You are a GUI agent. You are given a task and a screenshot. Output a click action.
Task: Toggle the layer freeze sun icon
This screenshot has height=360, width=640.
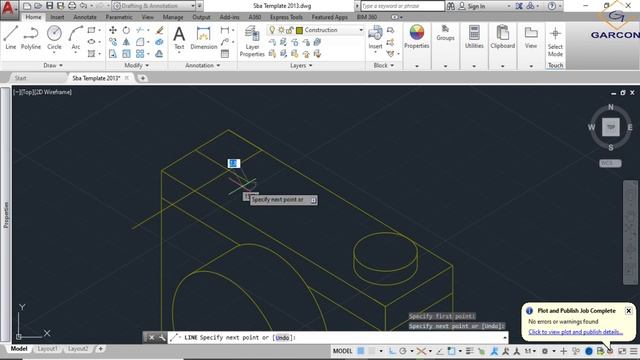pos(281,30)
